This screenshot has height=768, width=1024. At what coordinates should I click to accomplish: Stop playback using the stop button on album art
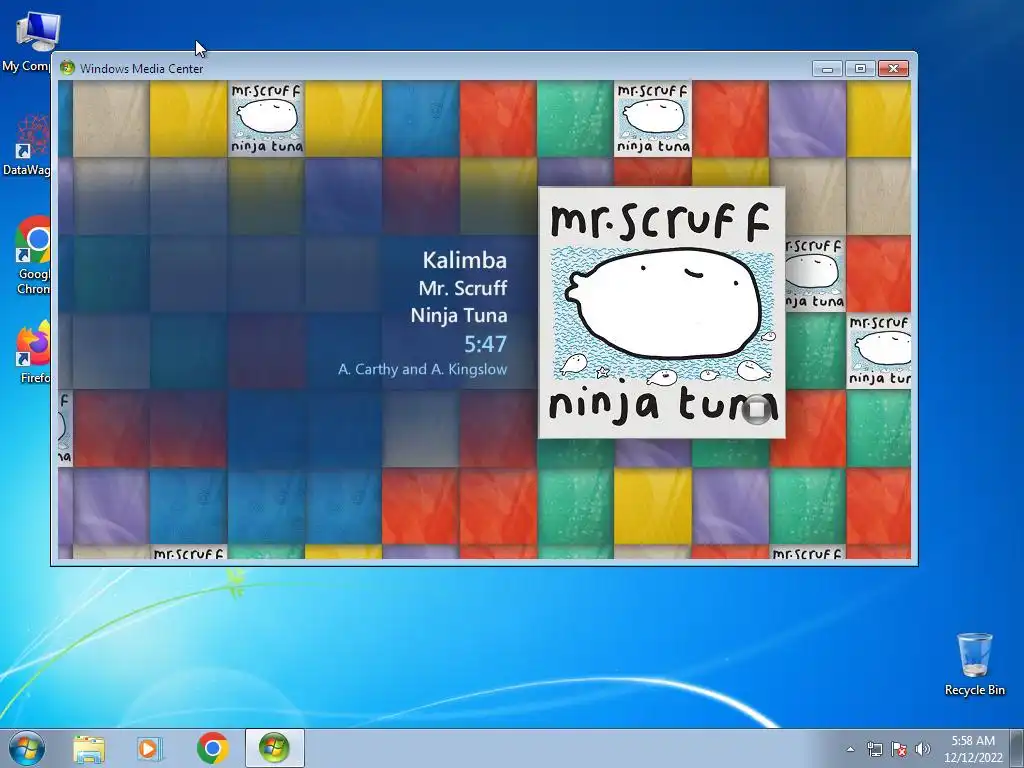tap(757, 409)
